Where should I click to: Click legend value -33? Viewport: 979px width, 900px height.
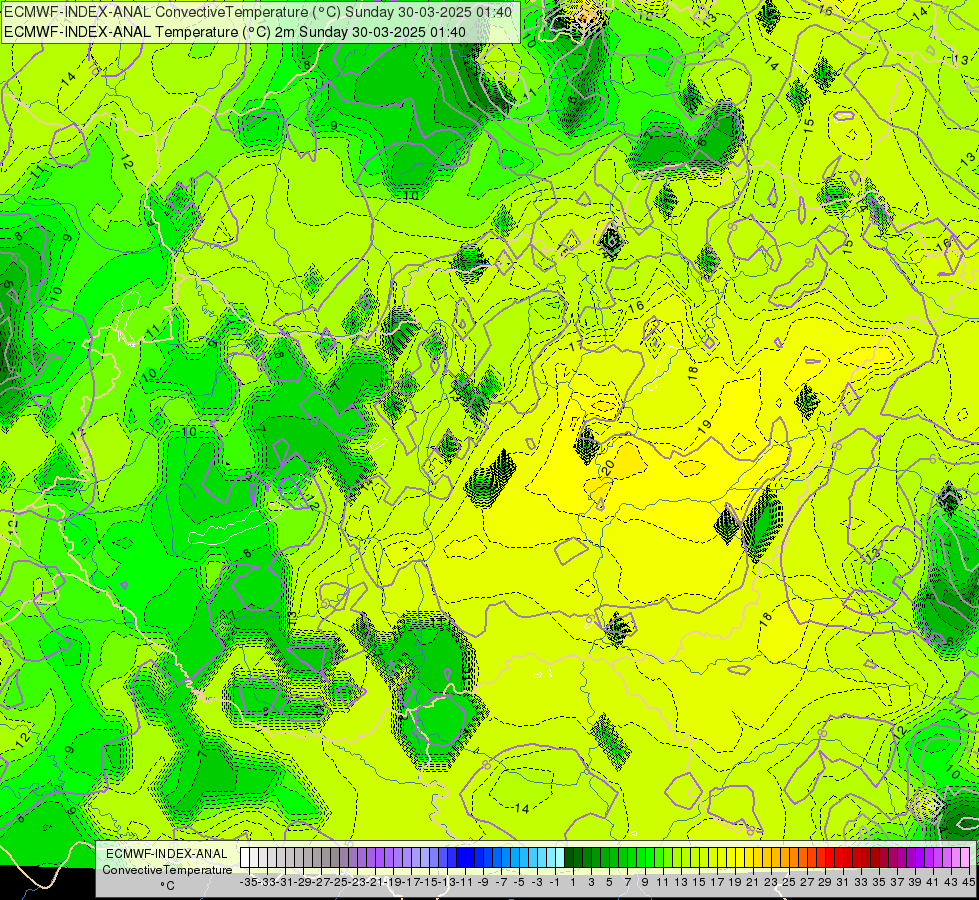coord(267,882)
